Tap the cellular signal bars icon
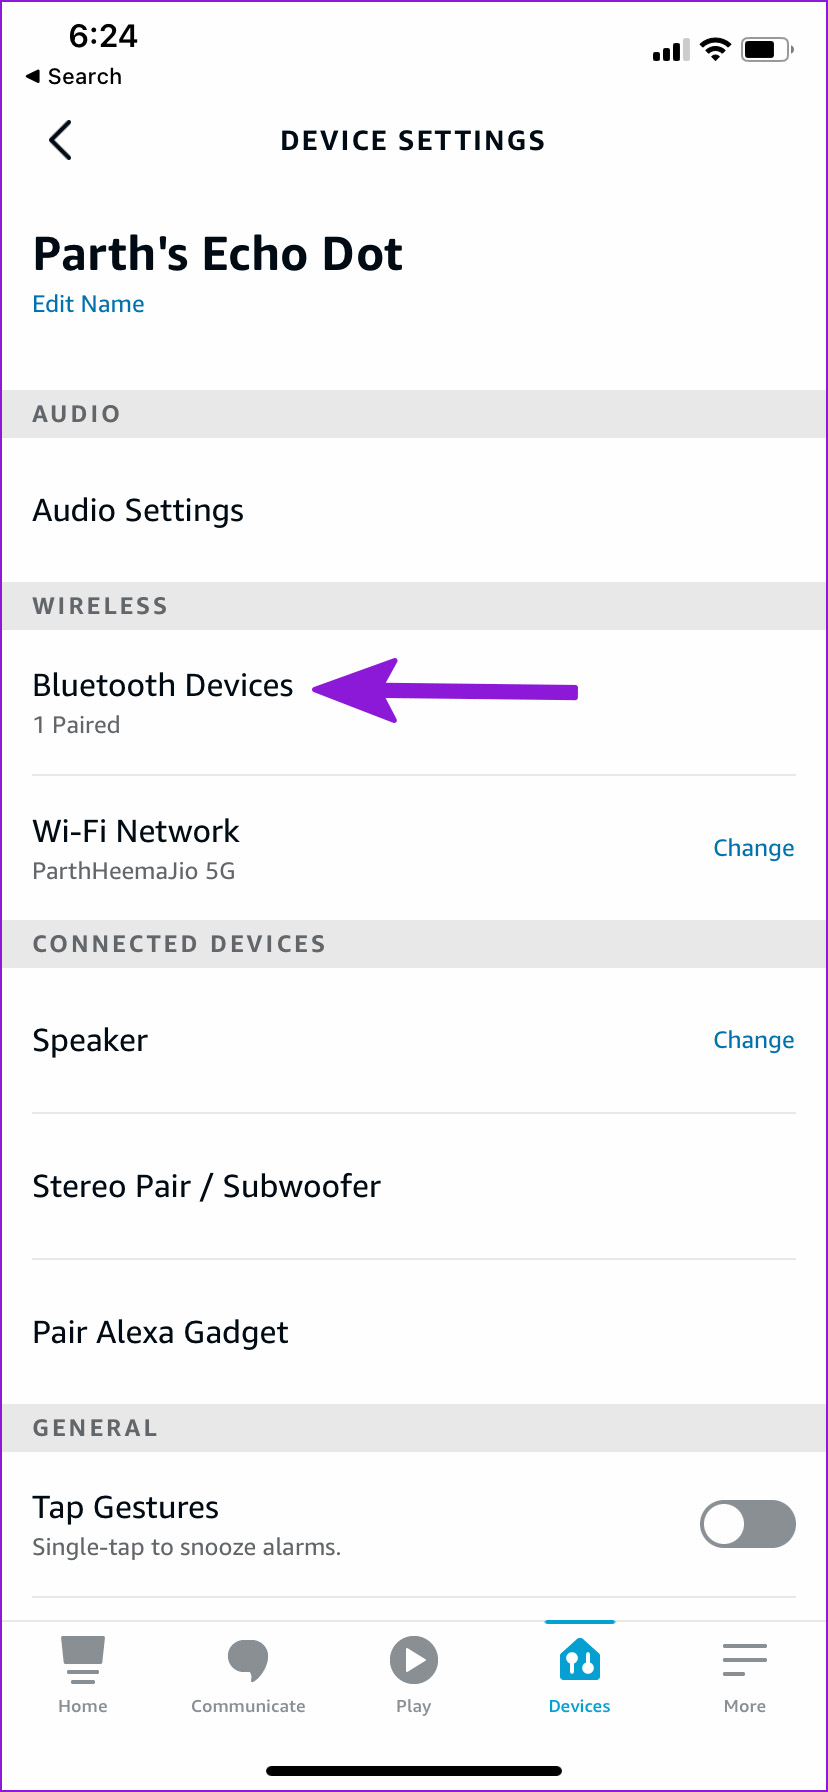The image size is (828, 1792). 670,51
